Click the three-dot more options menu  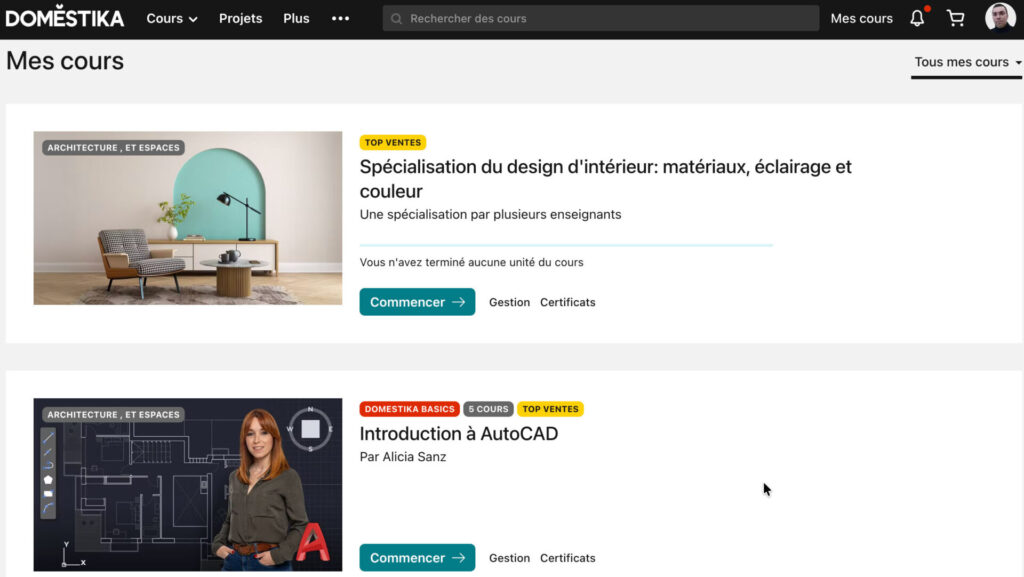[x=340, y=18]
